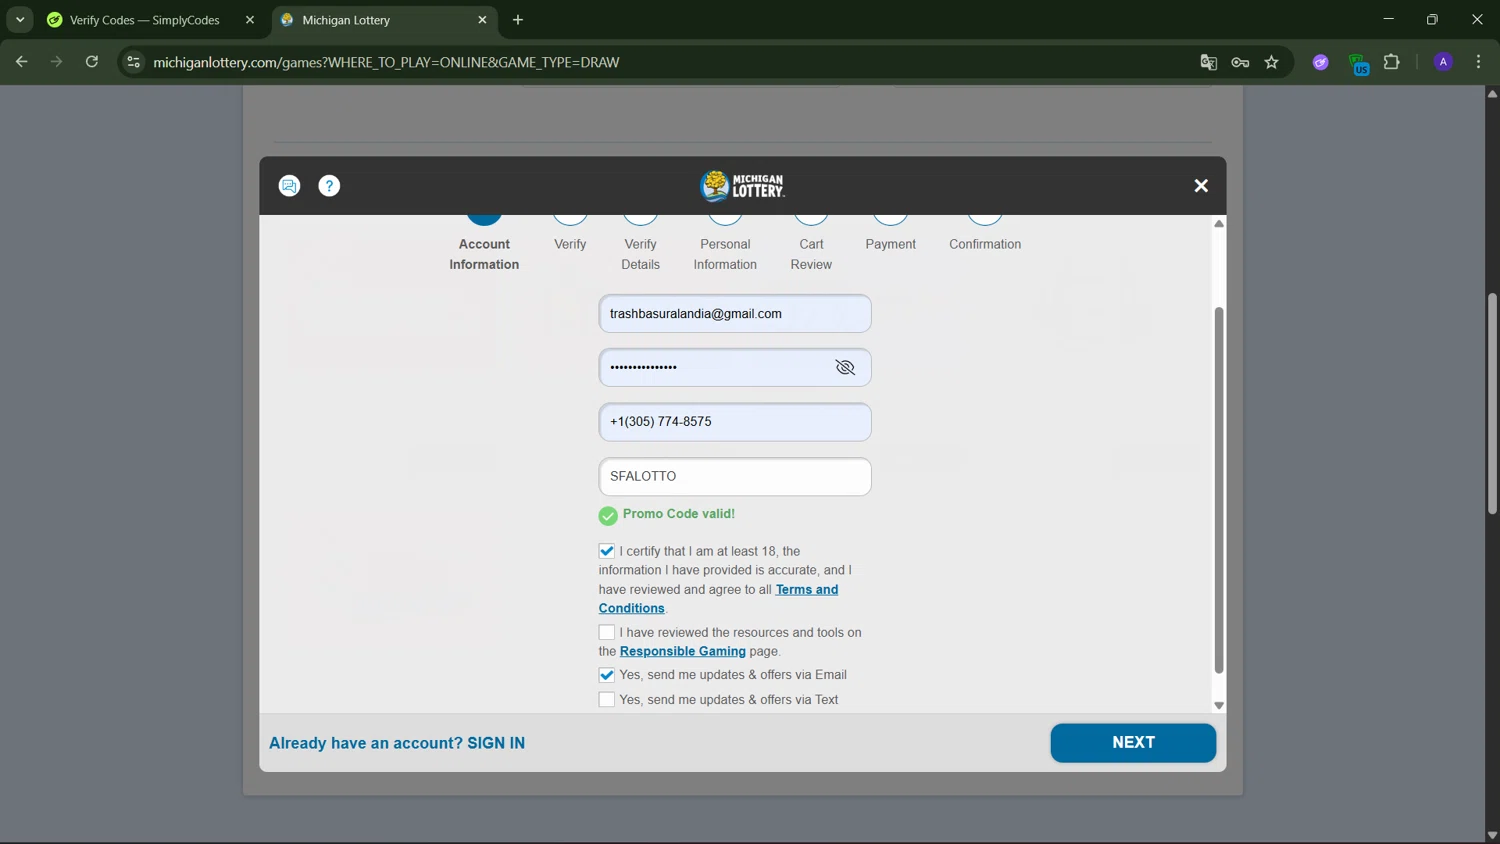Reload the current page

(x=92, y=62)
